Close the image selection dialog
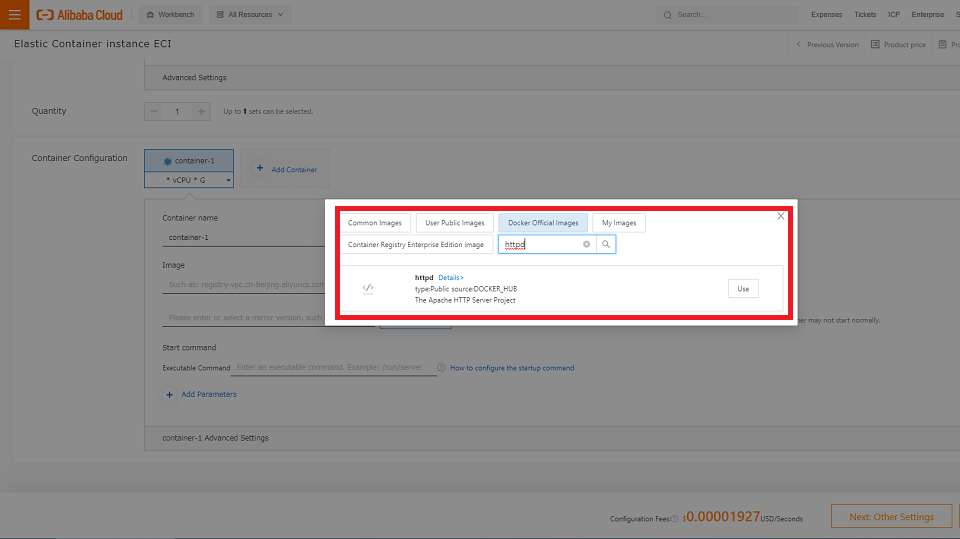960x539 pixels. click(781, 216)
